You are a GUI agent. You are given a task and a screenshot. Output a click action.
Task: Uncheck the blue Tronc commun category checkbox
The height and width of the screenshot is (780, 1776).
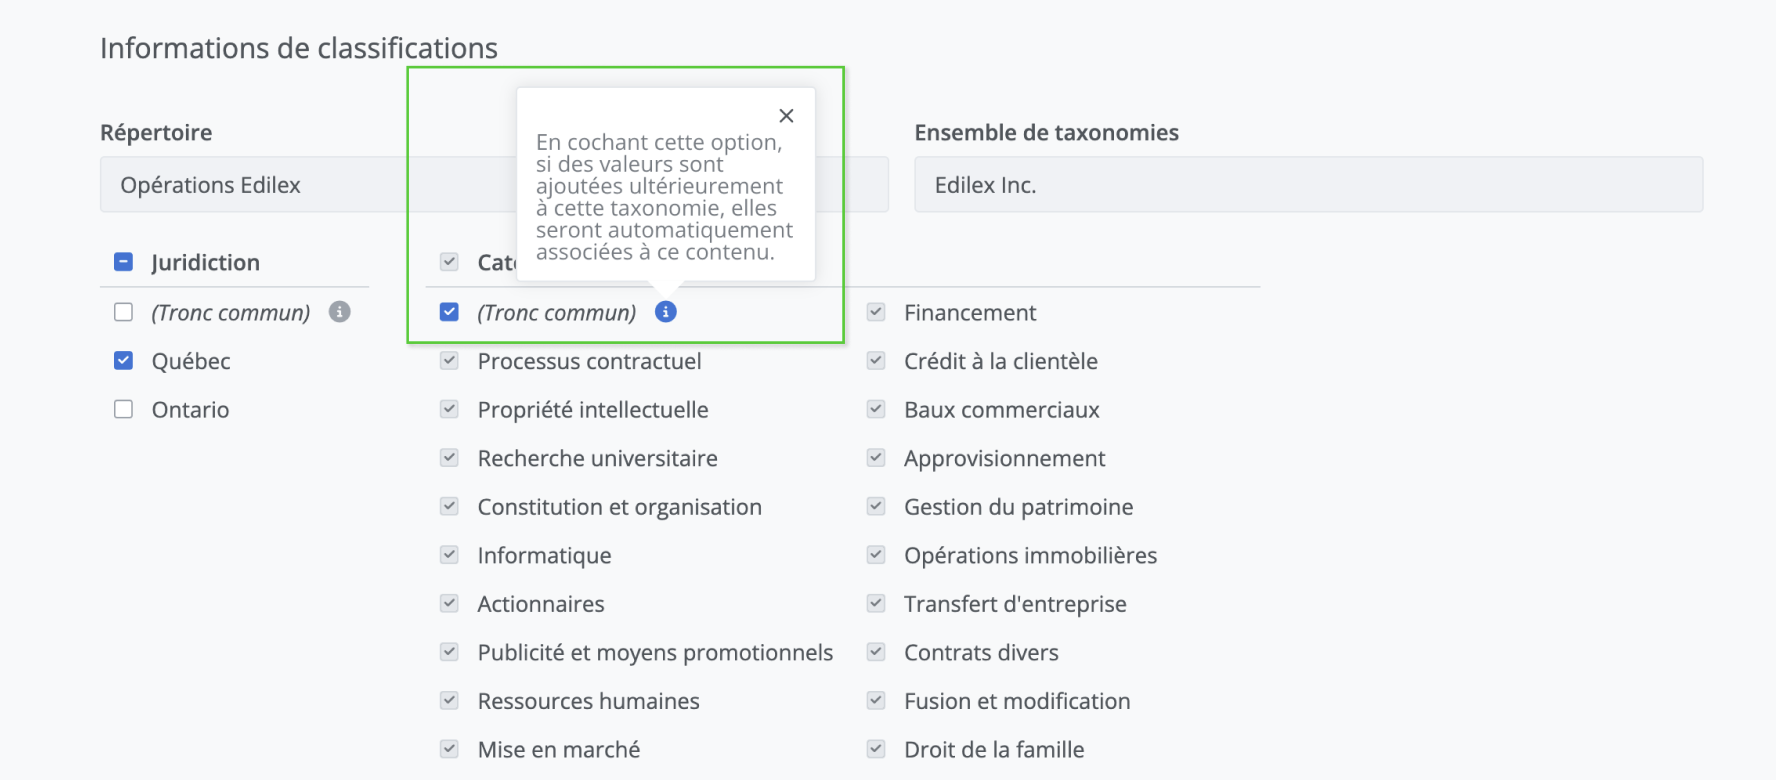[450, 312]
